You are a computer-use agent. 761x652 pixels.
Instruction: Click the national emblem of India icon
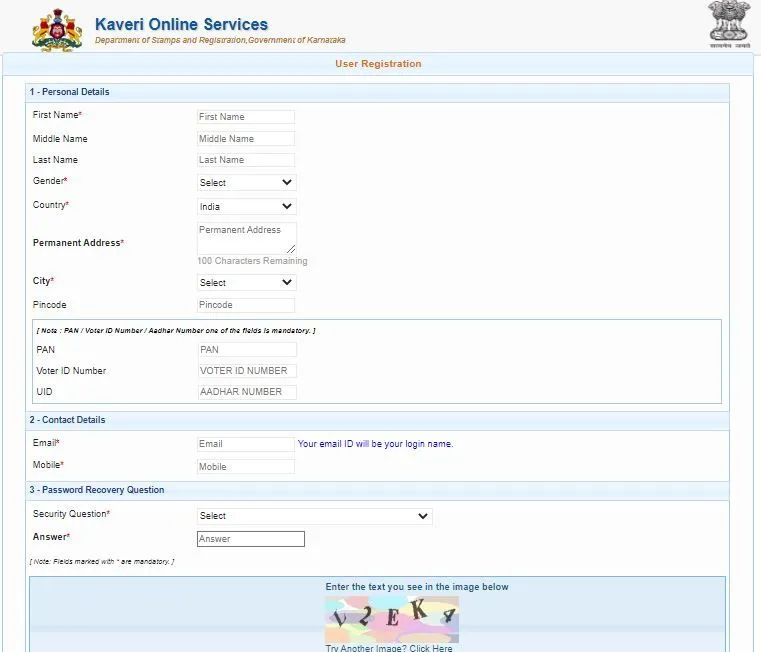(x=728, y=24)
